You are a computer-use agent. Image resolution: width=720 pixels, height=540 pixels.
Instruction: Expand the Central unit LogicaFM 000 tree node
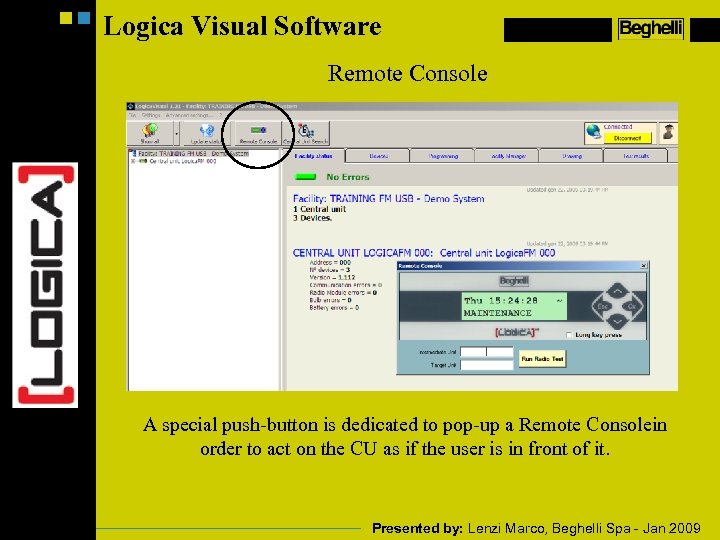[x=133, y=161]
